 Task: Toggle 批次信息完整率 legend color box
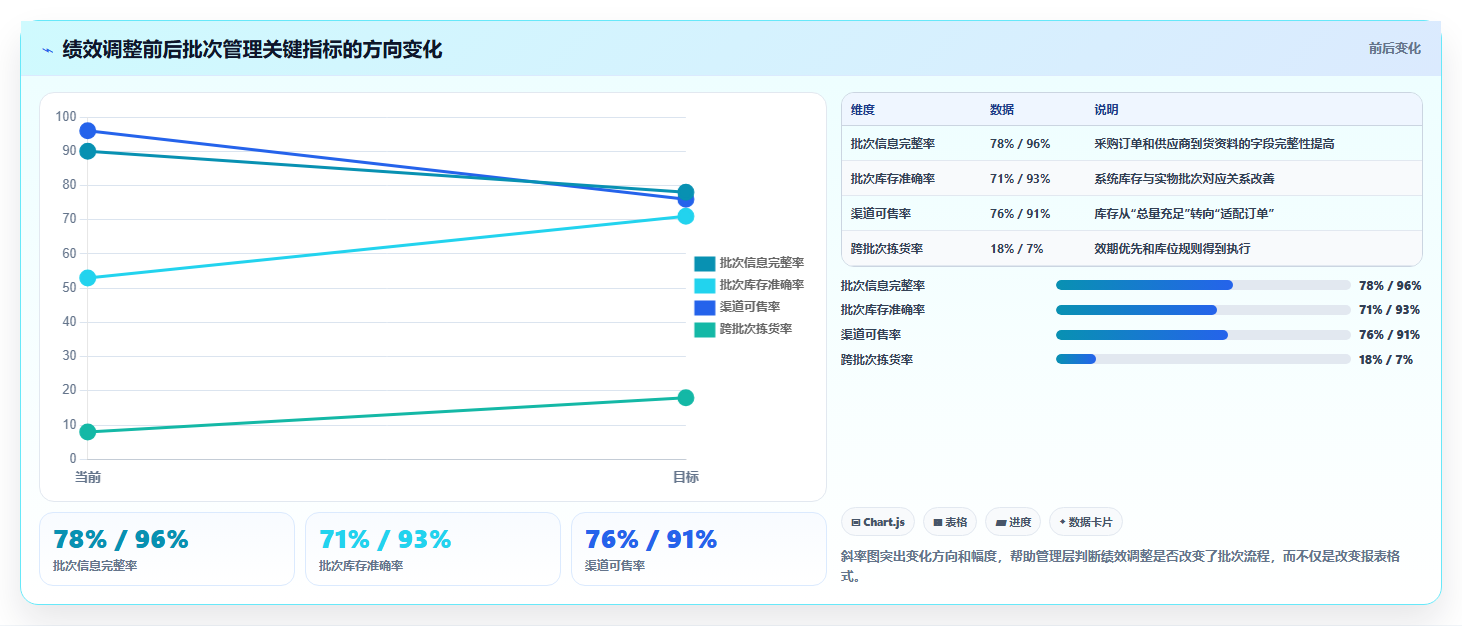[x=705, y=263]
